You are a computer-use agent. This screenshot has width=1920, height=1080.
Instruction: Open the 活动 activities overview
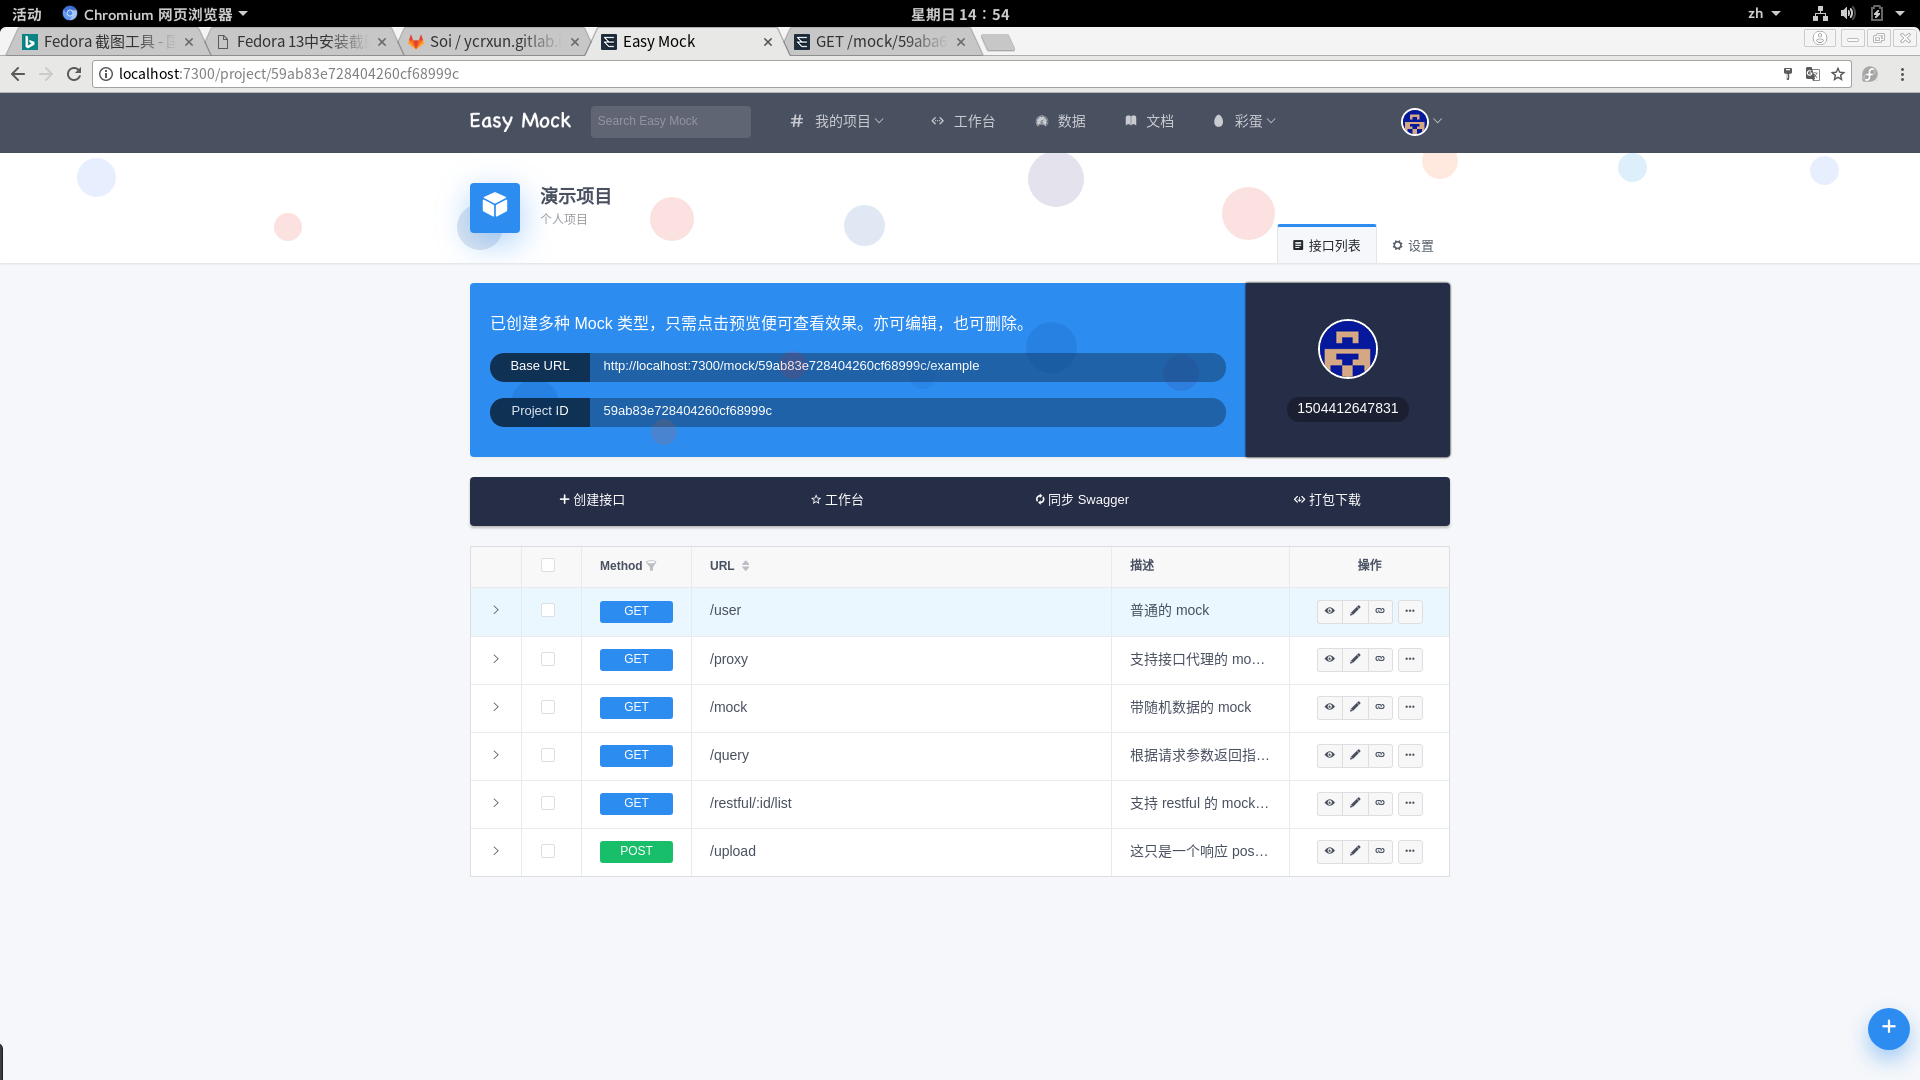[x=27, y=14]
